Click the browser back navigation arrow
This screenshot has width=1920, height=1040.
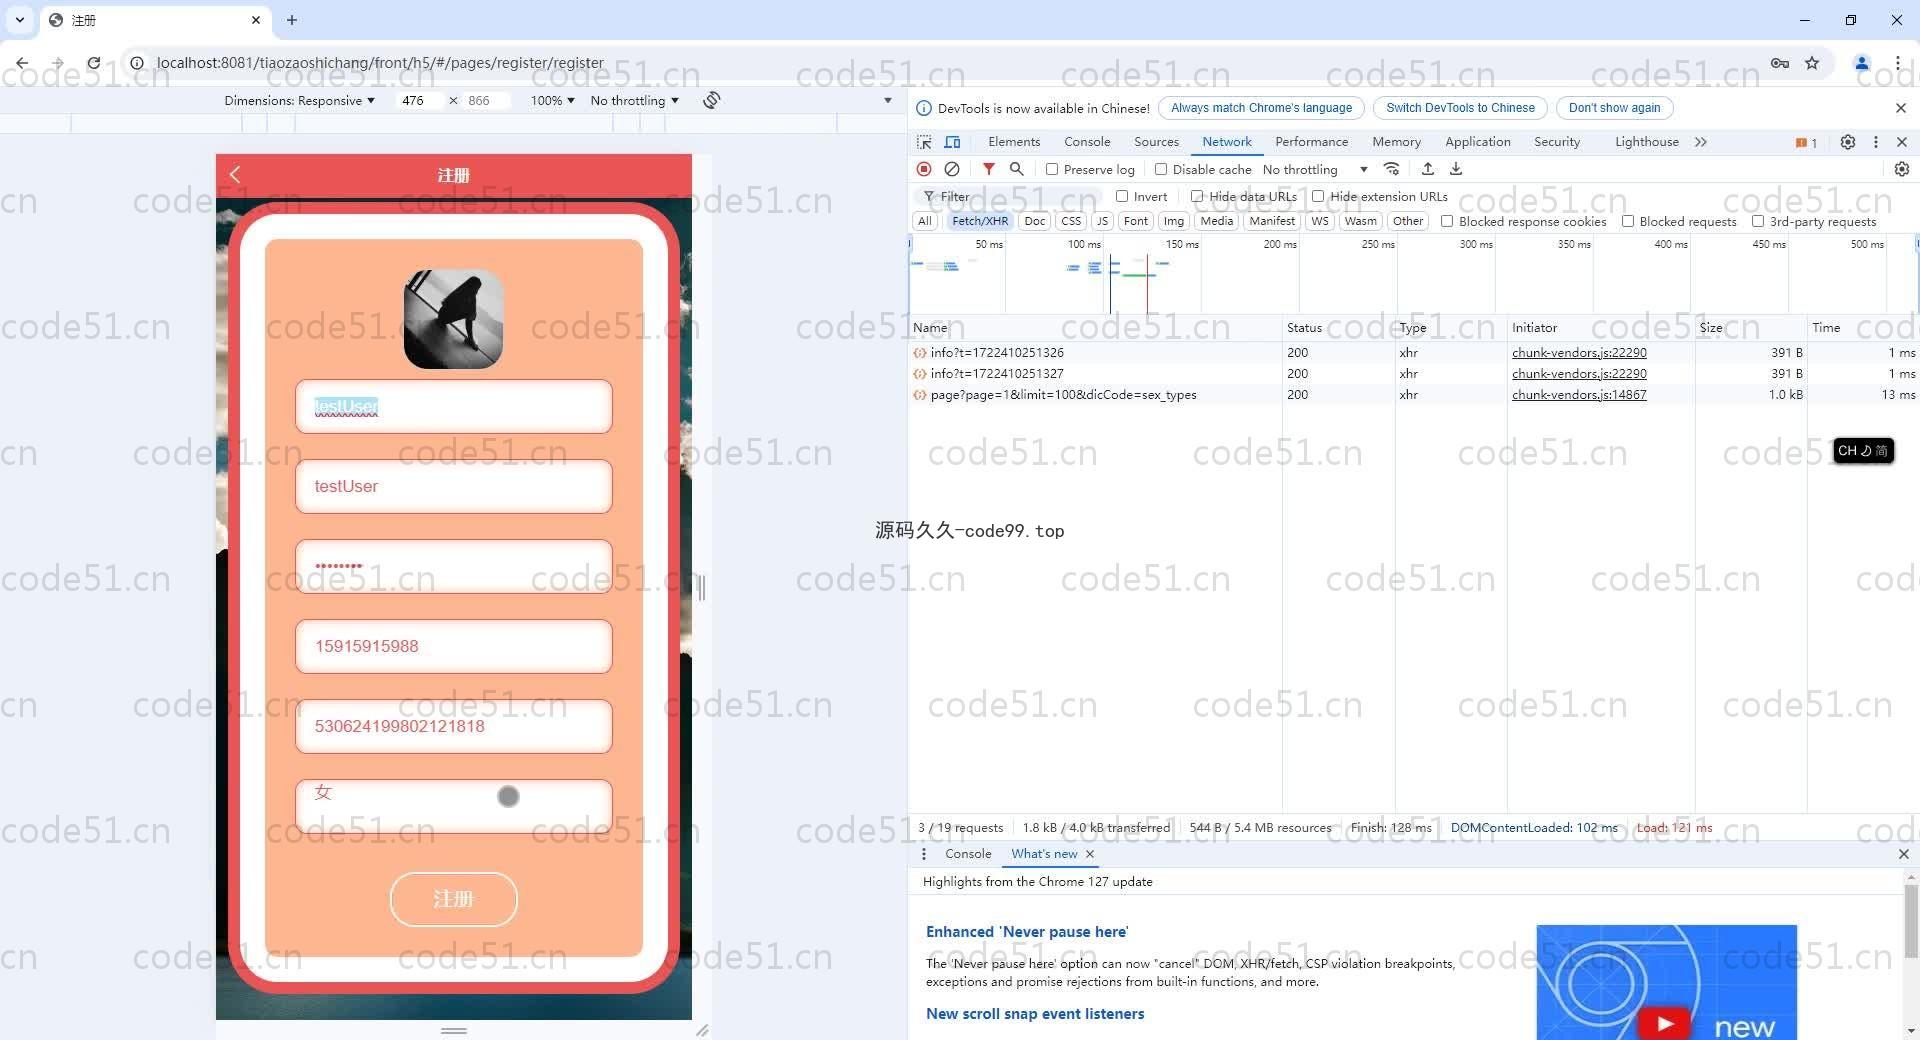click(22, 63)
